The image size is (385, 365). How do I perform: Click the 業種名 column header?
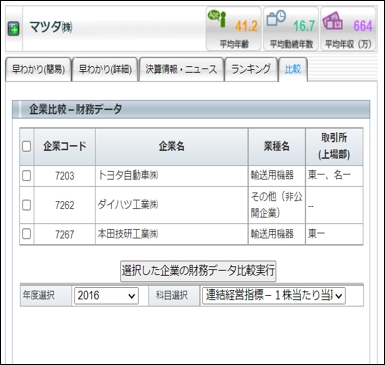[x=277, y=146]
